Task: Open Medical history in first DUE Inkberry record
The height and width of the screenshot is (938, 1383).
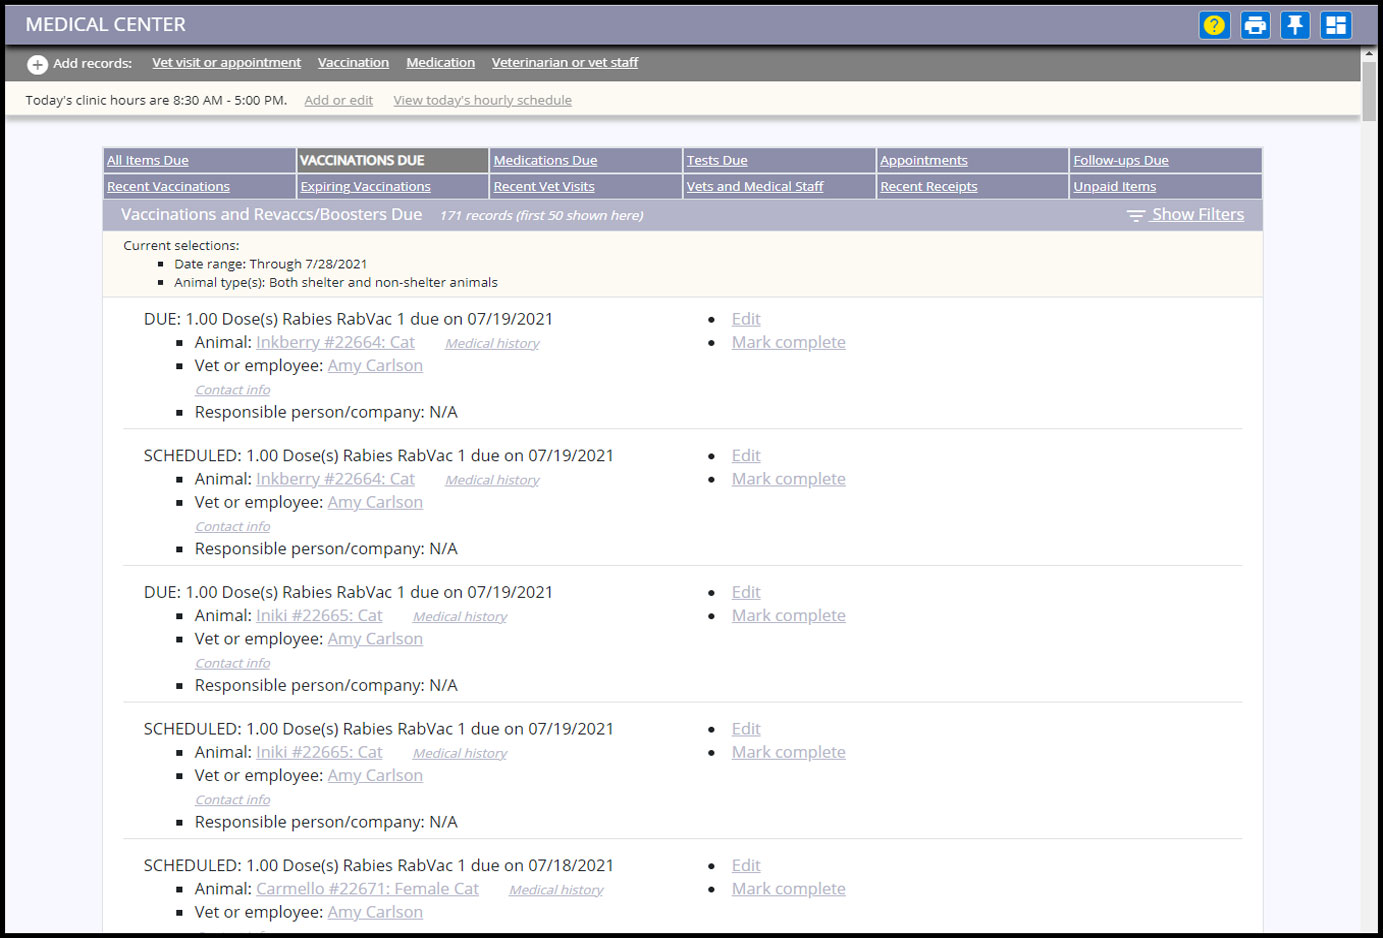Action: pyautogui.click(x=492, y=343)
